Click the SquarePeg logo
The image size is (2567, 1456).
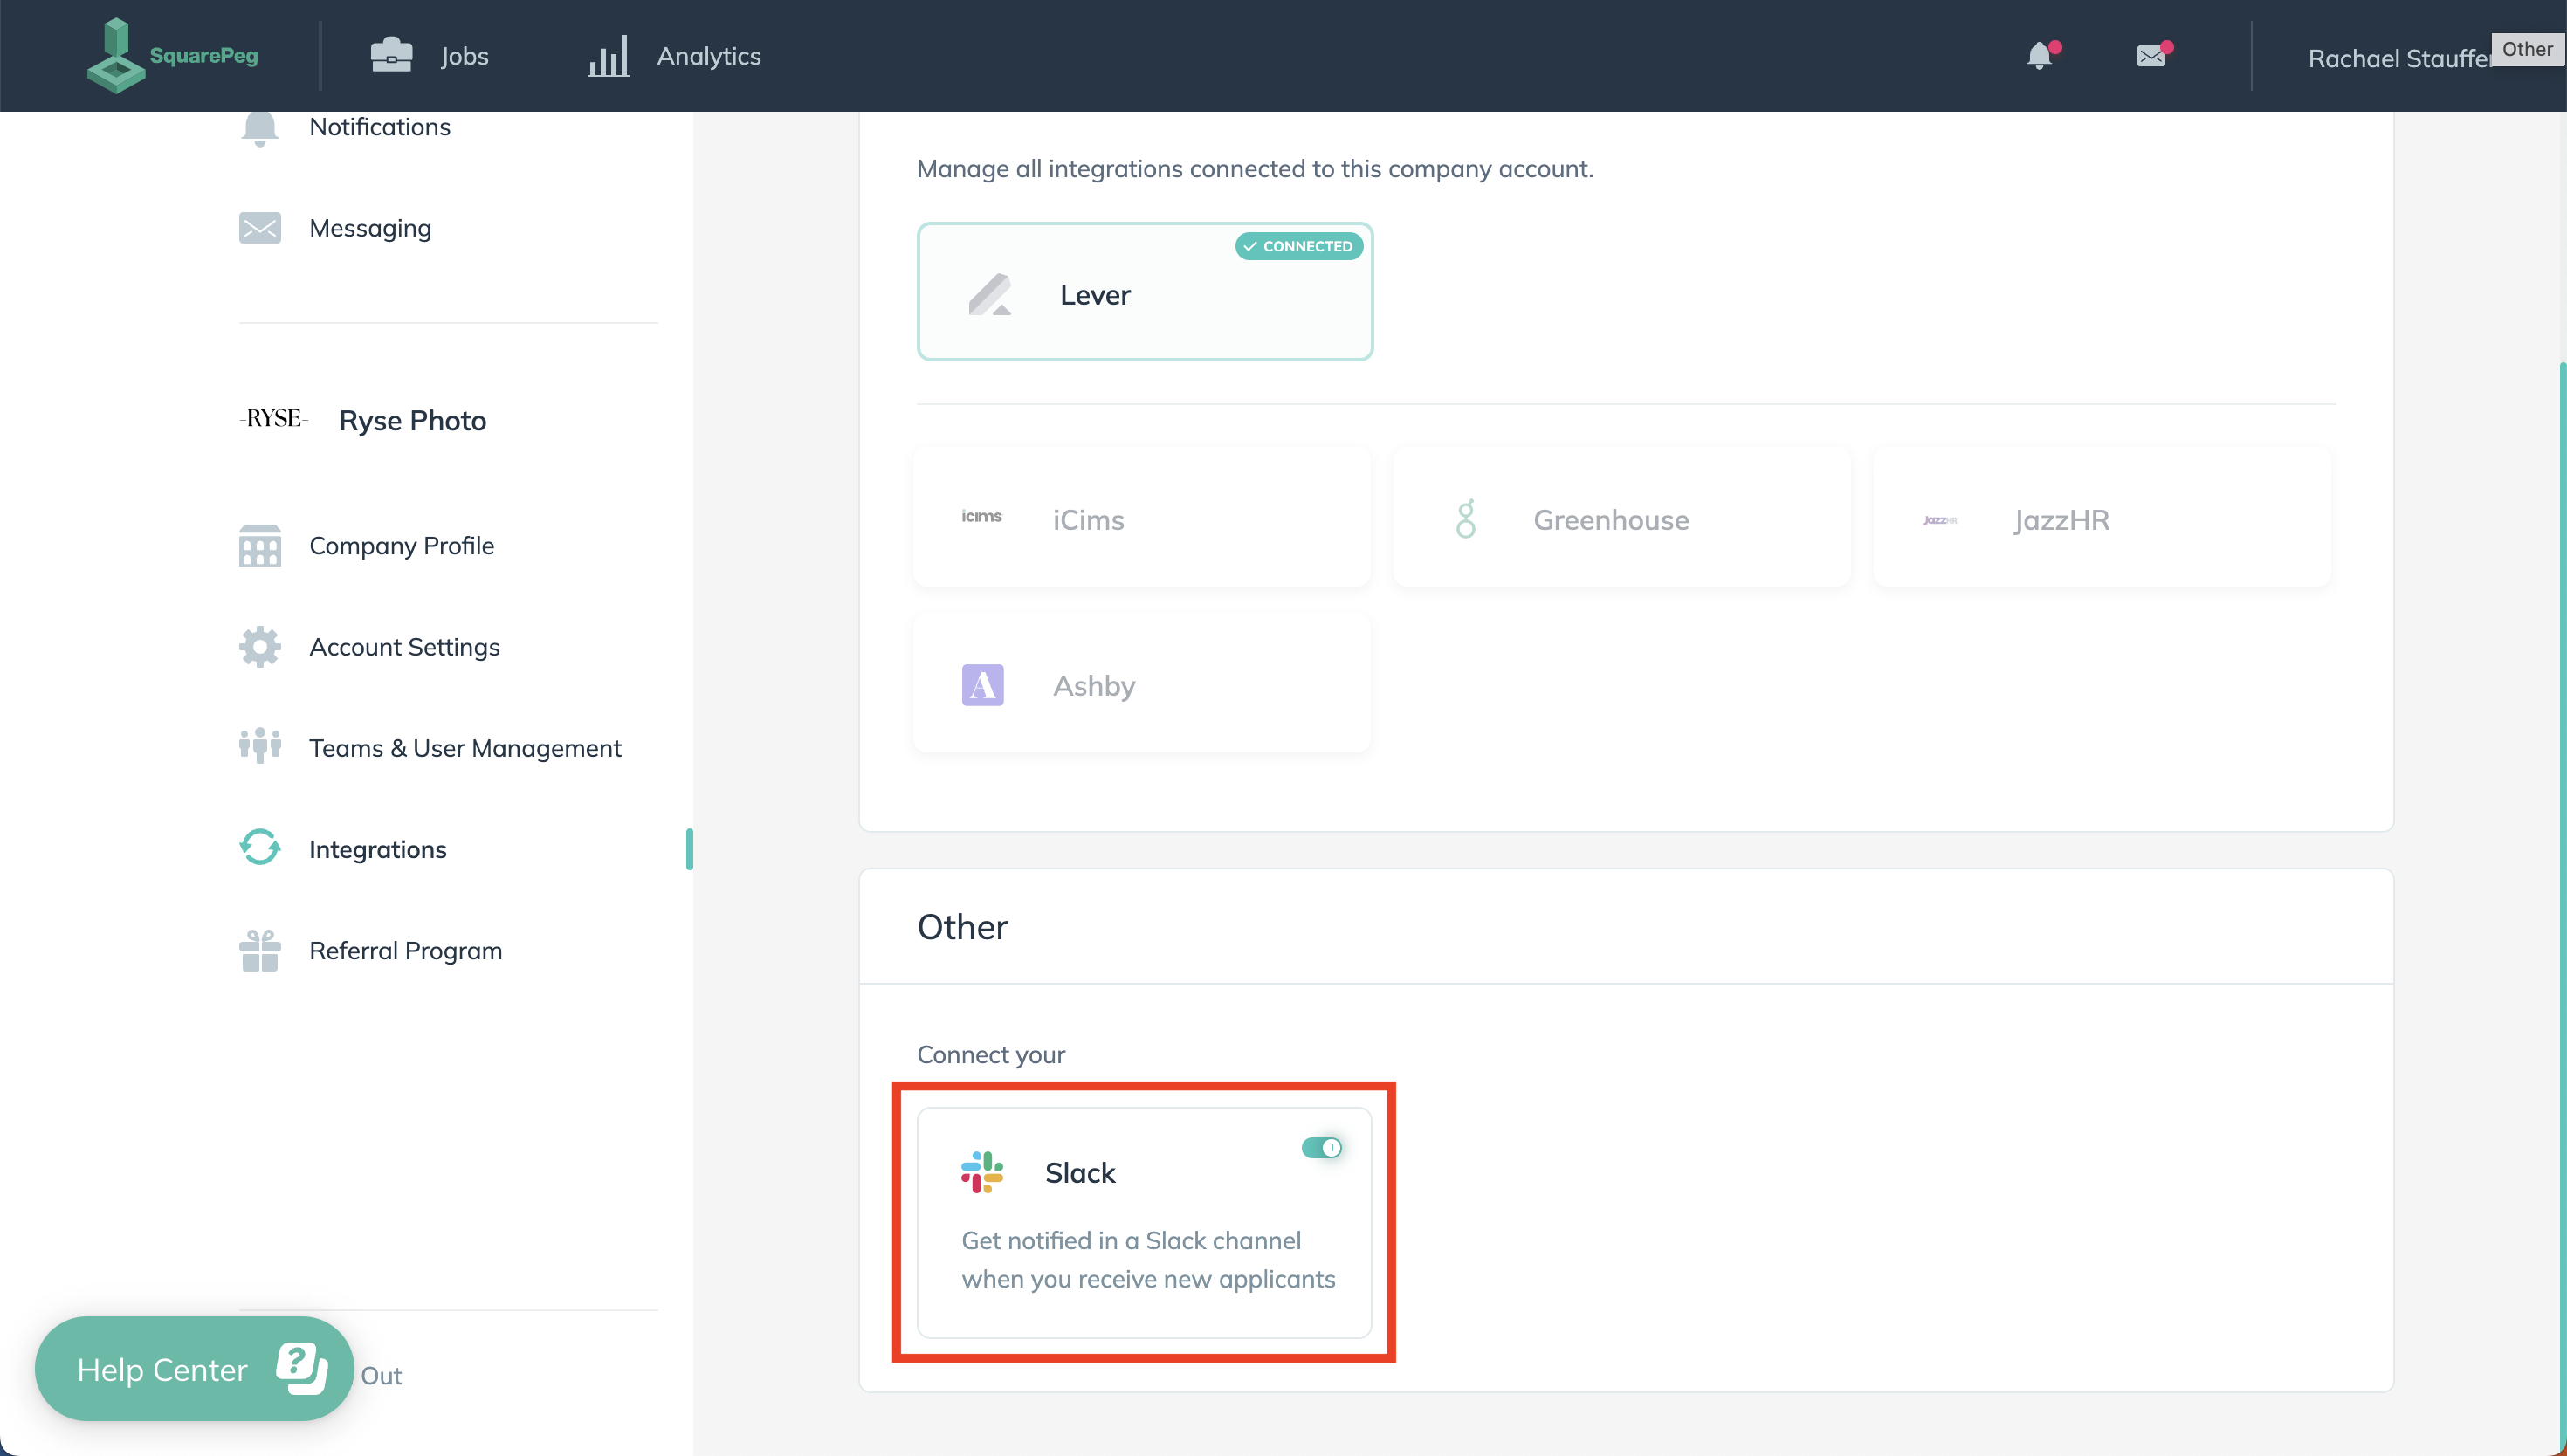[x=172, y=55]
